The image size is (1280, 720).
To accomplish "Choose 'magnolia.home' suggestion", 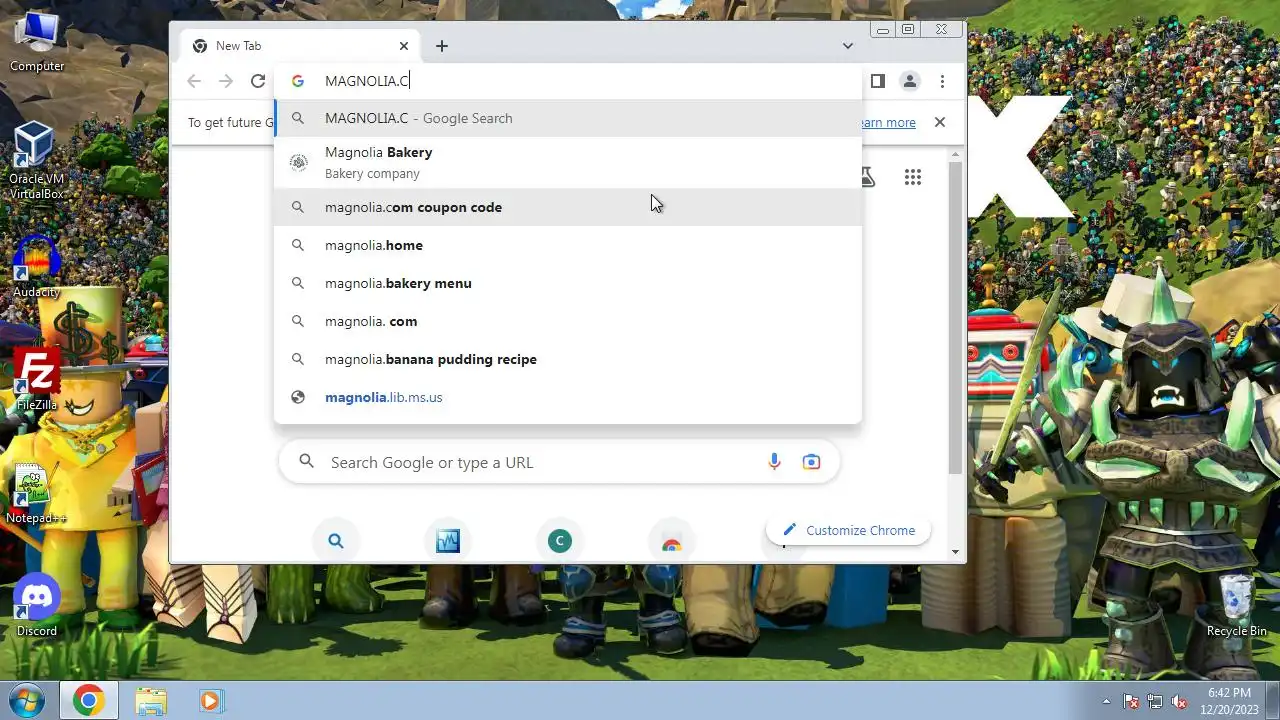I will pos(568,245).
